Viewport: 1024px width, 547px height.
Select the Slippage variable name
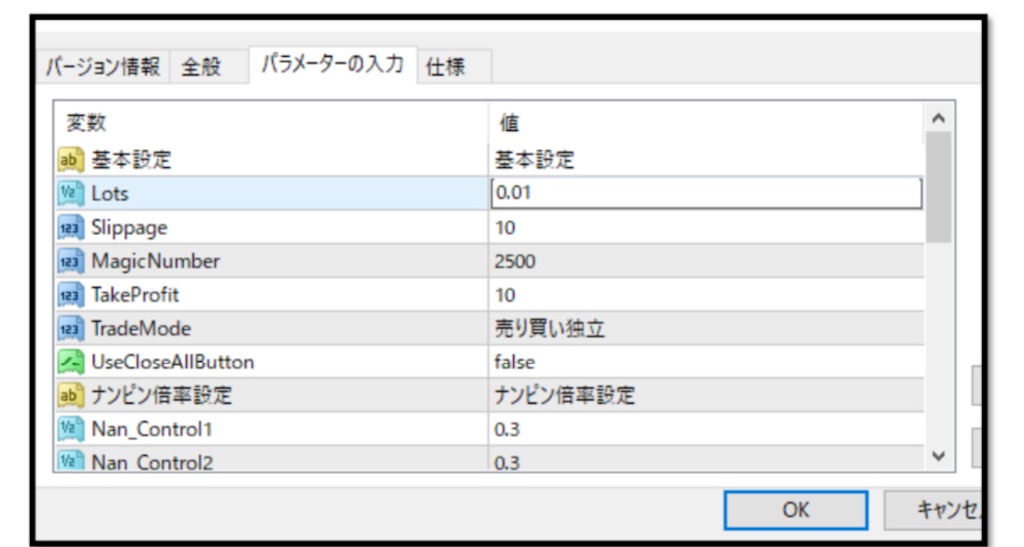click(129, 228)
